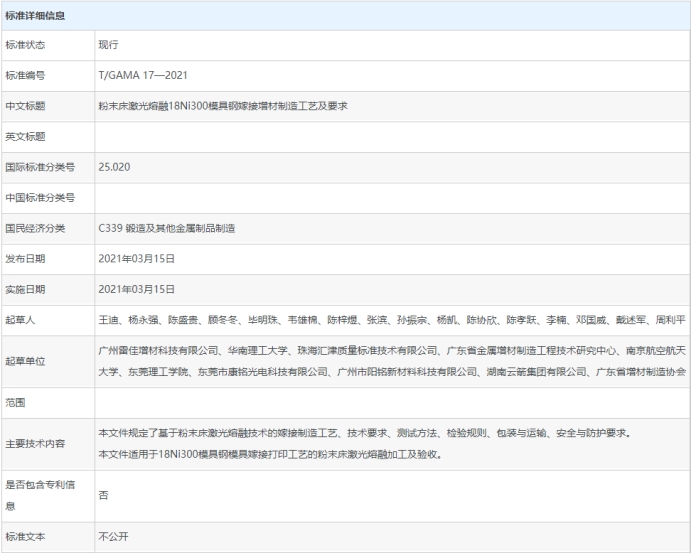Select the status value 现行
Viewport: 692px width, 554px height.
click(x=109, y=45)
